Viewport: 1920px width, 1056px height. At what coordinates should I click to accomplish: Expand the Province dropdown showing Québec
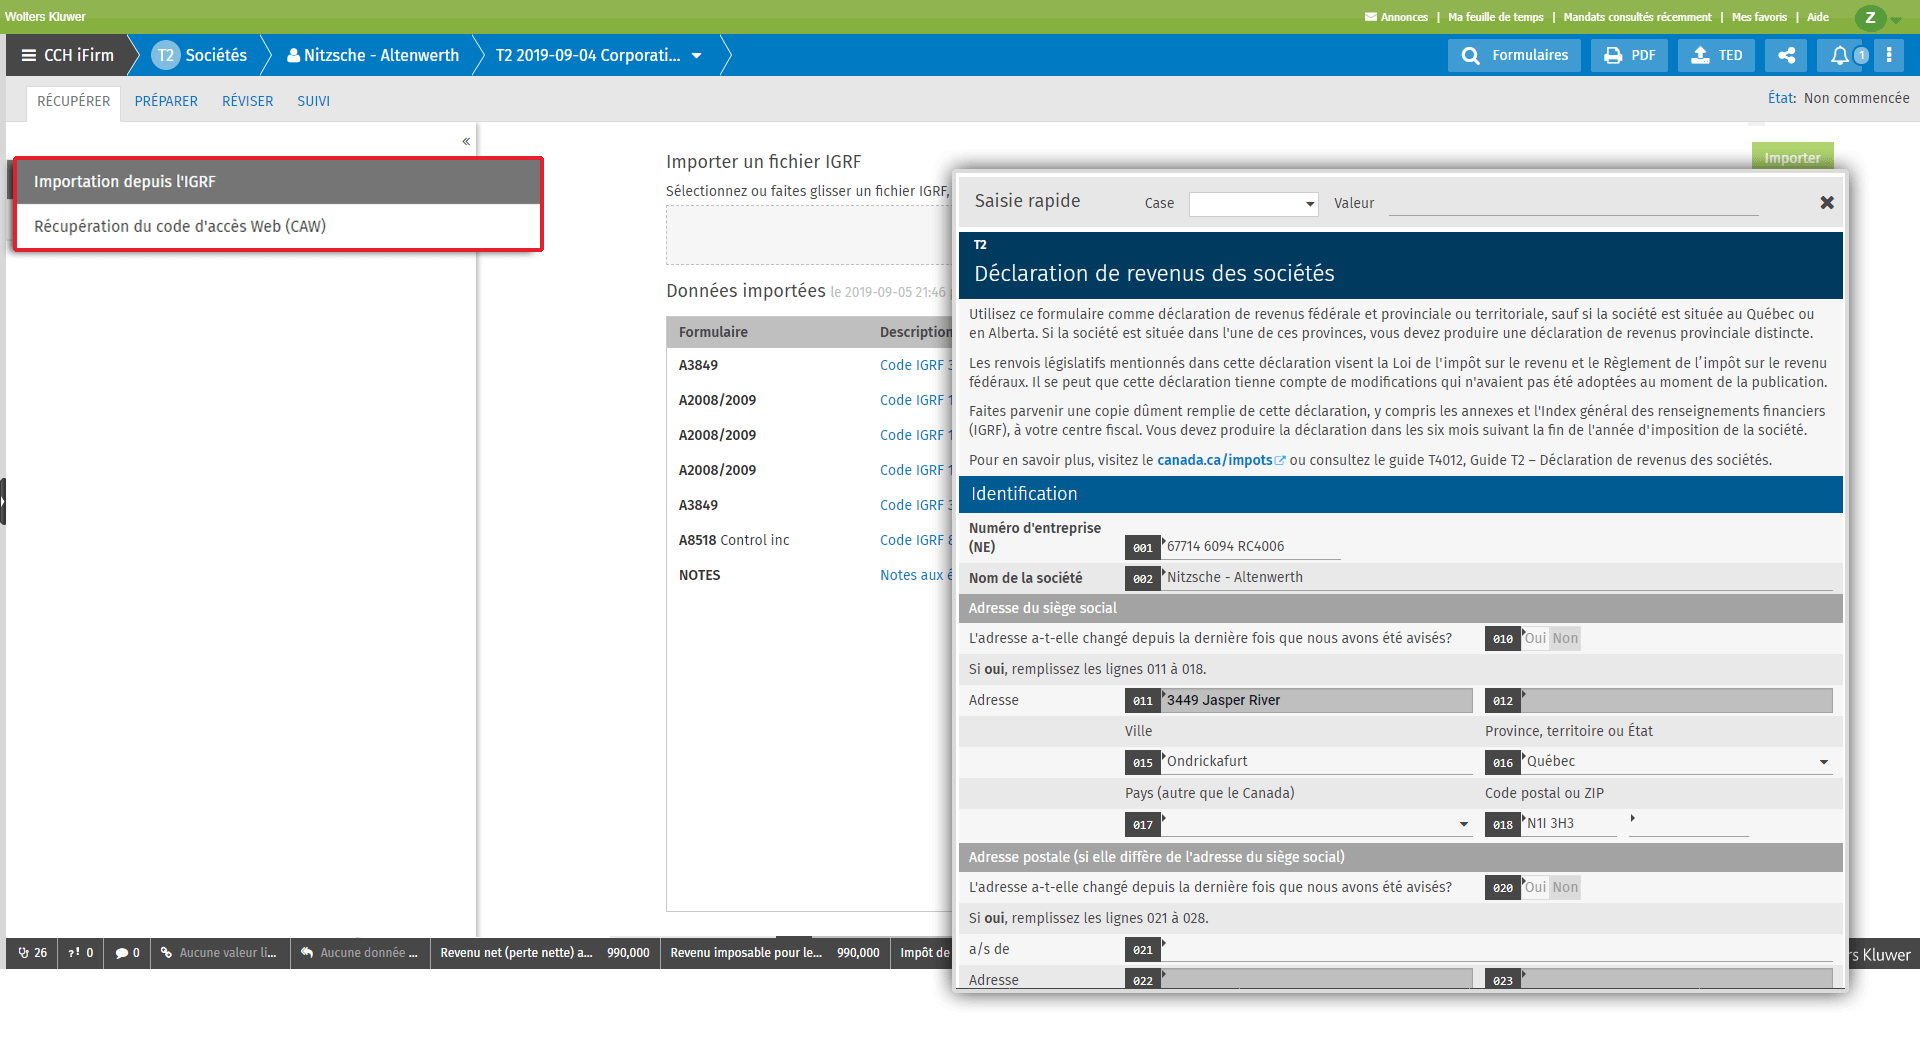1824,763
